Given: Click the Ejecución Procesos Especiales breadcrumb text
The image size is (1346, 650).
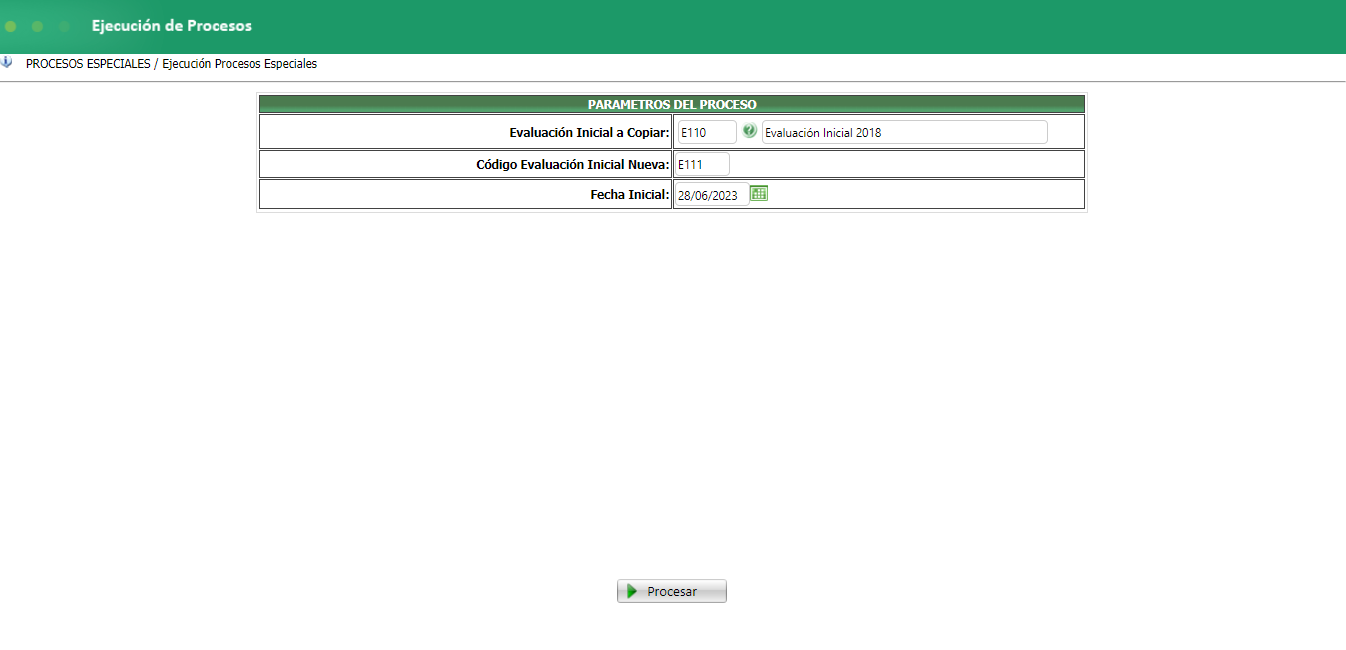Looking at the screenshot, I should click(240, 64).
